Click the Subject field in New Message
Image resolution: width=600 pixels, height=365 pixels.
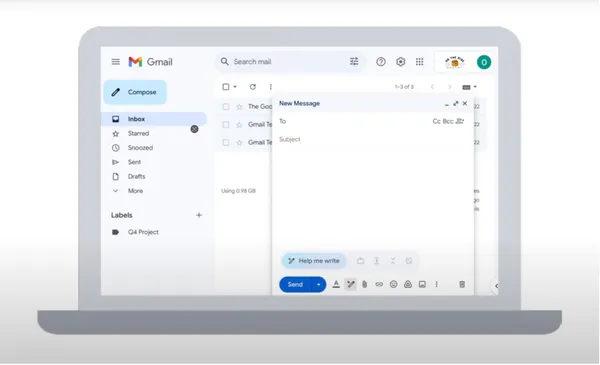click(x=372, y=139)
